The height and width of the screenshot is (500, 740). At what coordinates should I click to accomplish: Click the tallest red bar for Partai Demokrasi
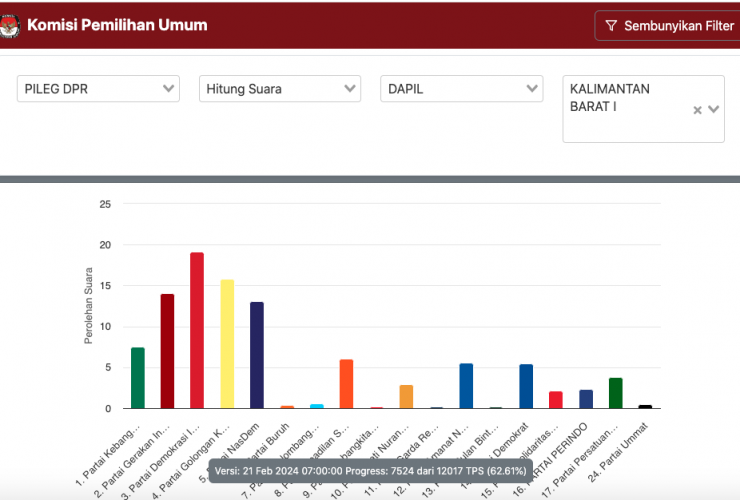[197, 330]
